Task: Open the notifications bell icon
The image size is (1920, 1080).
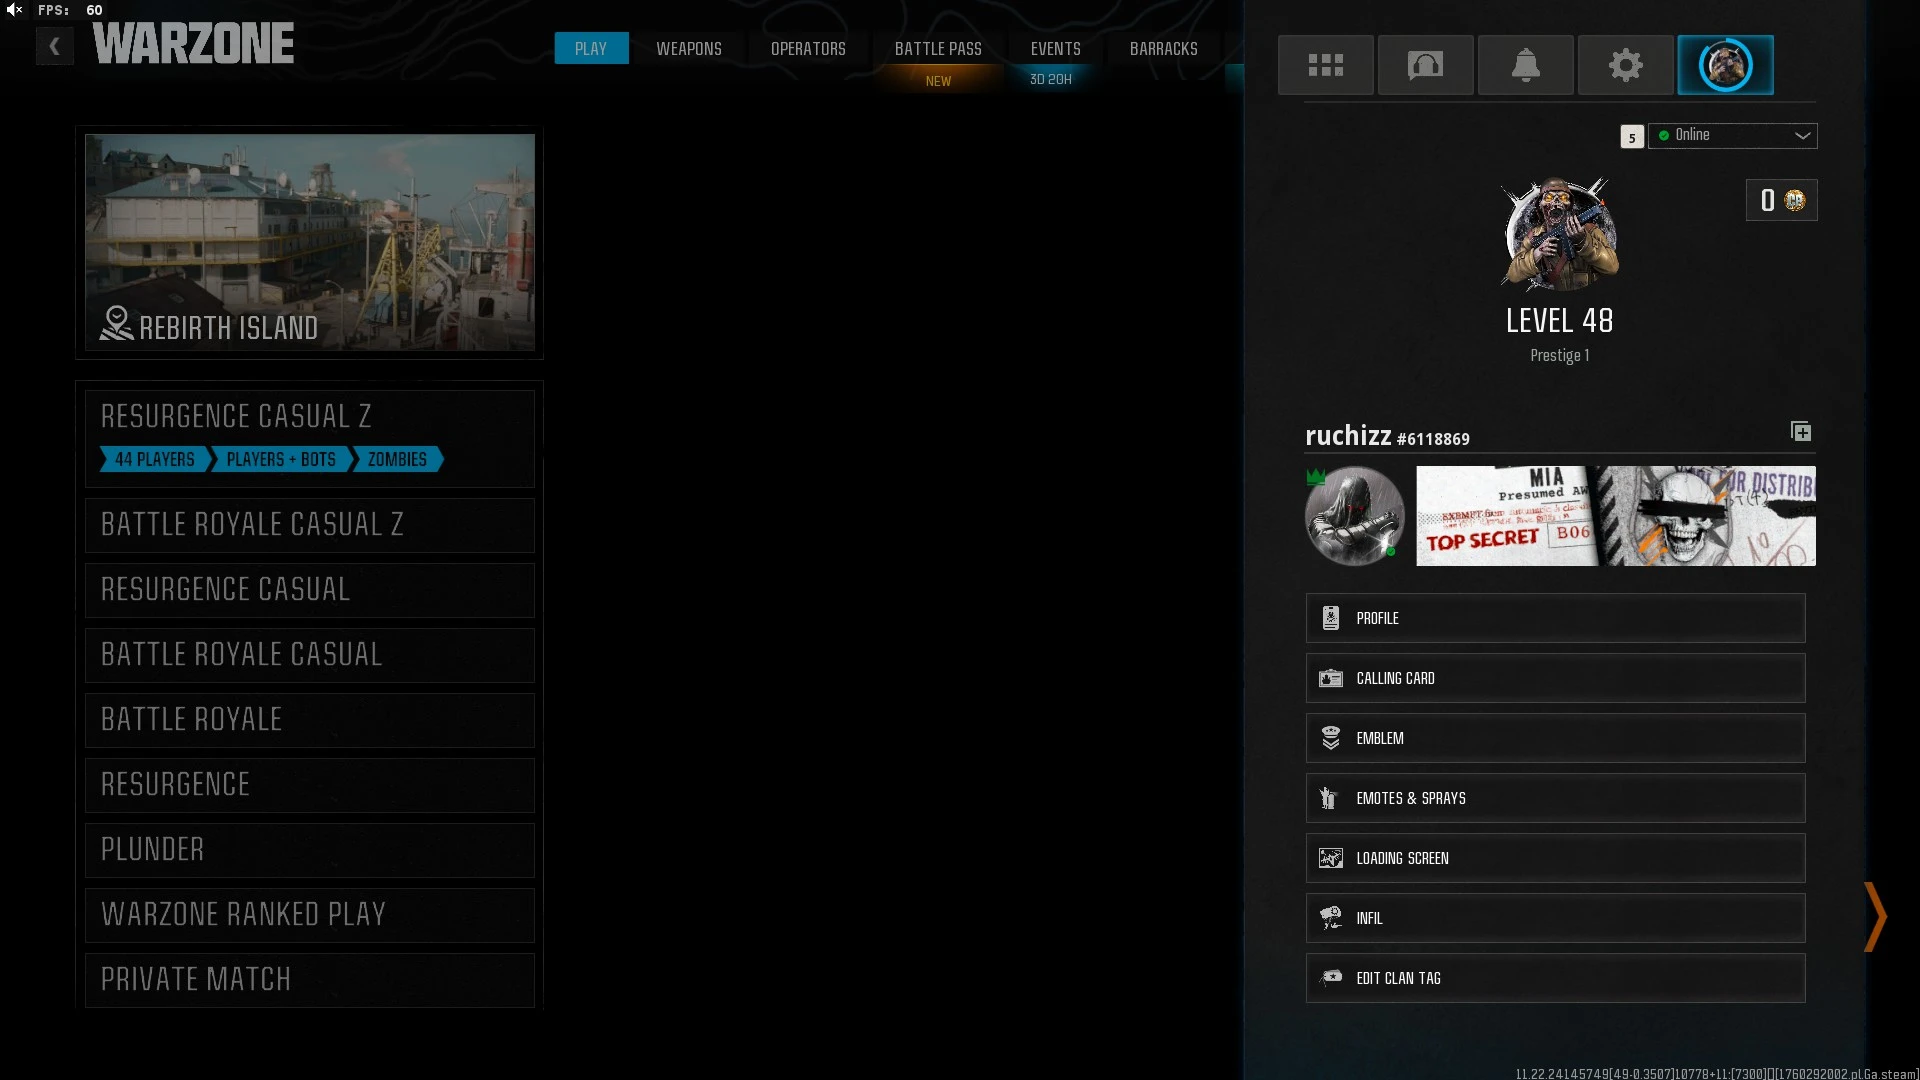Action: [x=1525, y=65]
